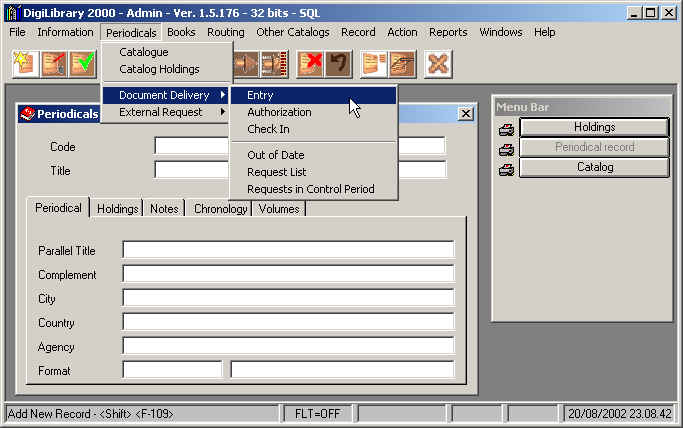The width and height of the screenshot is (683, 428).
Task: Expand the Document Delivery submenu
Action: tap(166, 95)
